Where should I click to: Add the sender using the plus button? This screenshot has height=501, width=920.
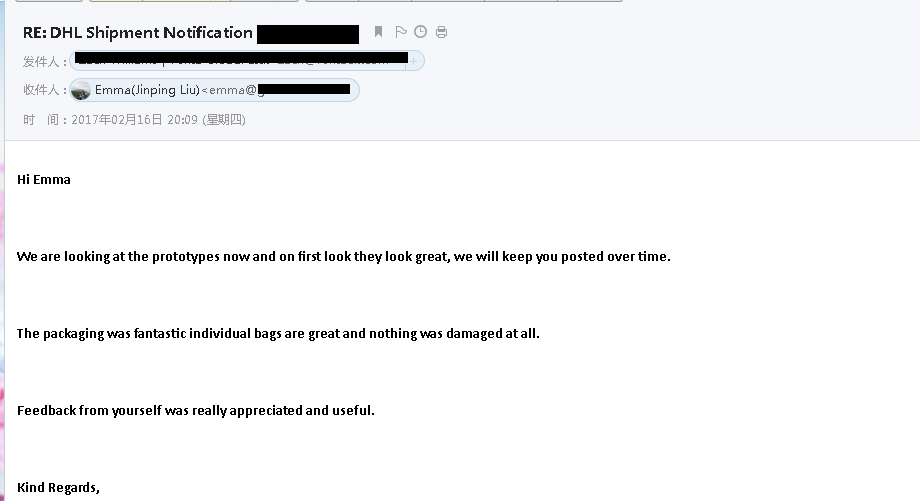click(x=414, y=61)
